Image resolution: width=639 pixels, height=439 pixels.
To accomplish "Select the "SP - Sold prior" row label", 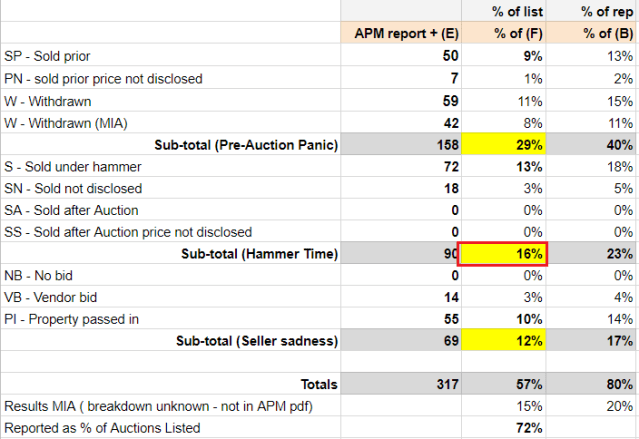I will point(47,56).
